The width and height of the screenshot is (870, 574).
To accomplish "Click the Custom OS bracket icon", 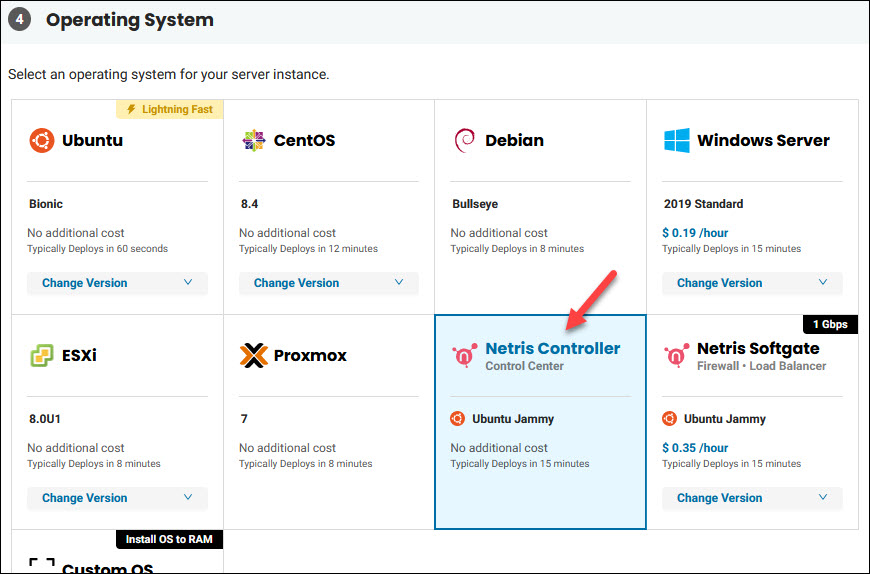I will click(x=42, y=565).
